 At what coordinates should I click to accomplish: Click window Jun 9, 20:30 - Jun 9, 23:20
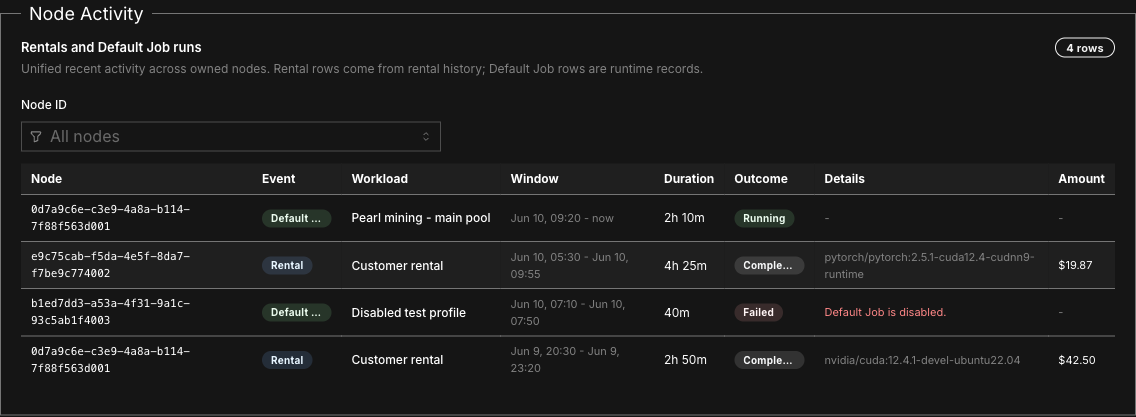[x=565, y=360]
